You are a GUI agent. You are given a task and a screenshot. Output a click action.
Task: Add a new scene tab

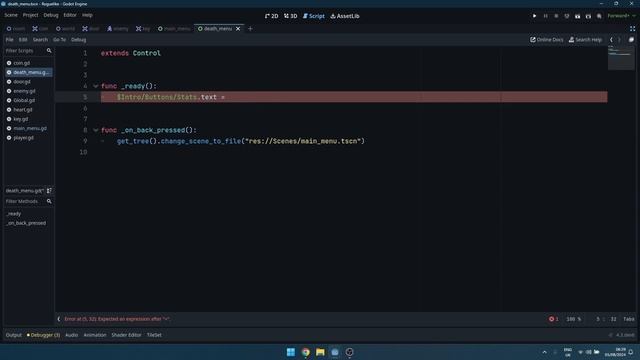[x=250, y=29]
